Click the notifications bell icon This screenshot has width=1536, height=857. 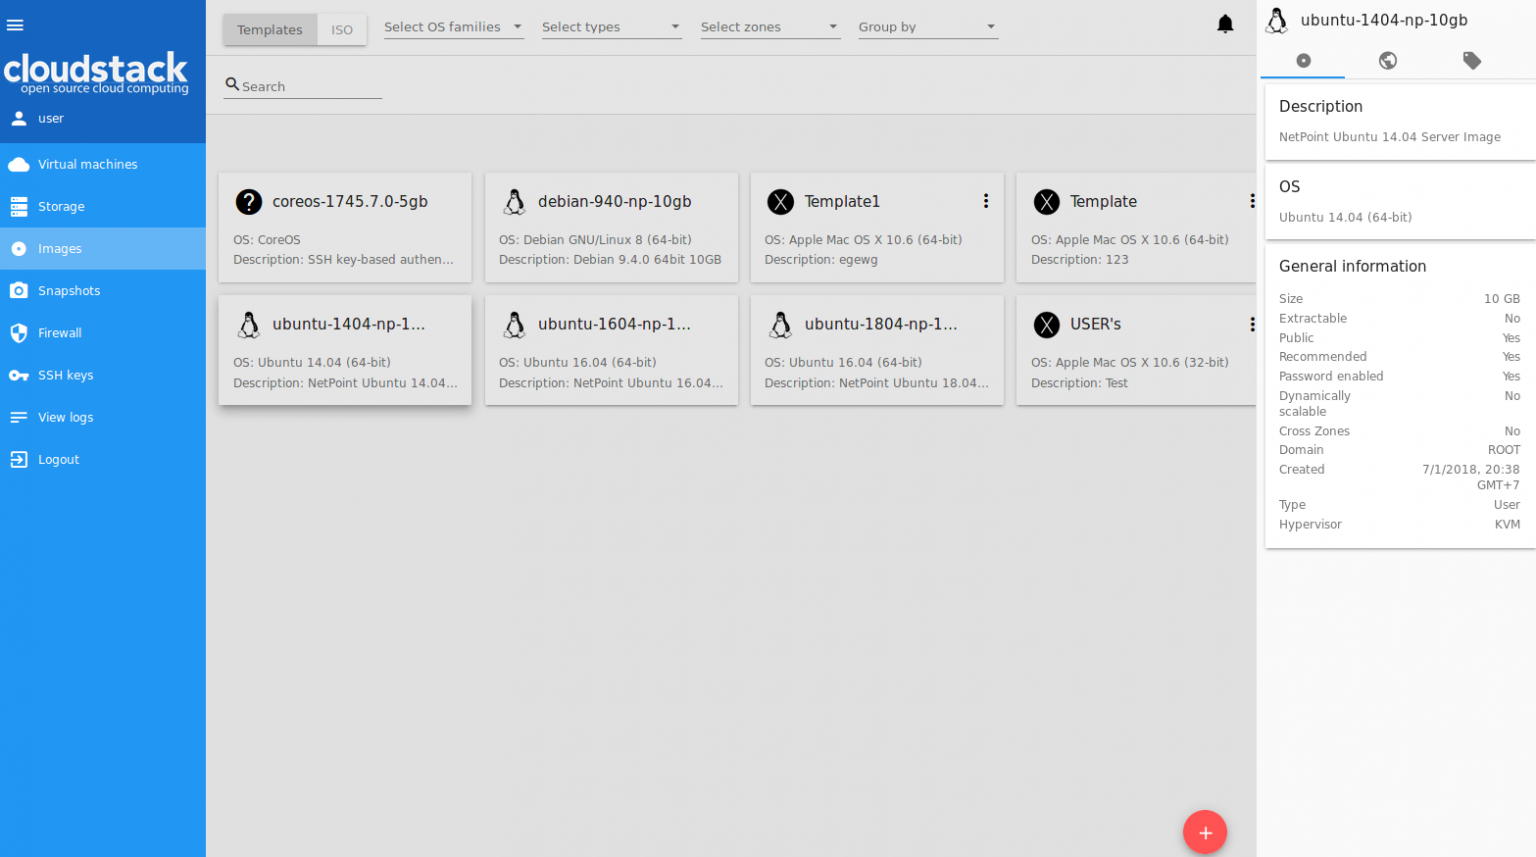point(1224,24)
